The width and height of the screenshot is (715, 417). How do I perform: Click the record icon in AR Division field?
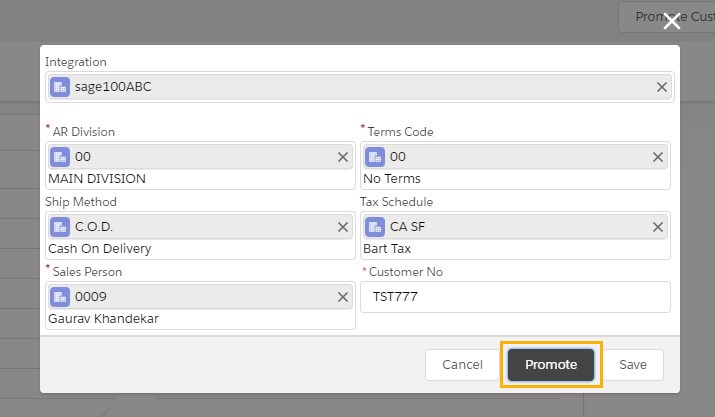pyautogui.click(x=60, y=157)
